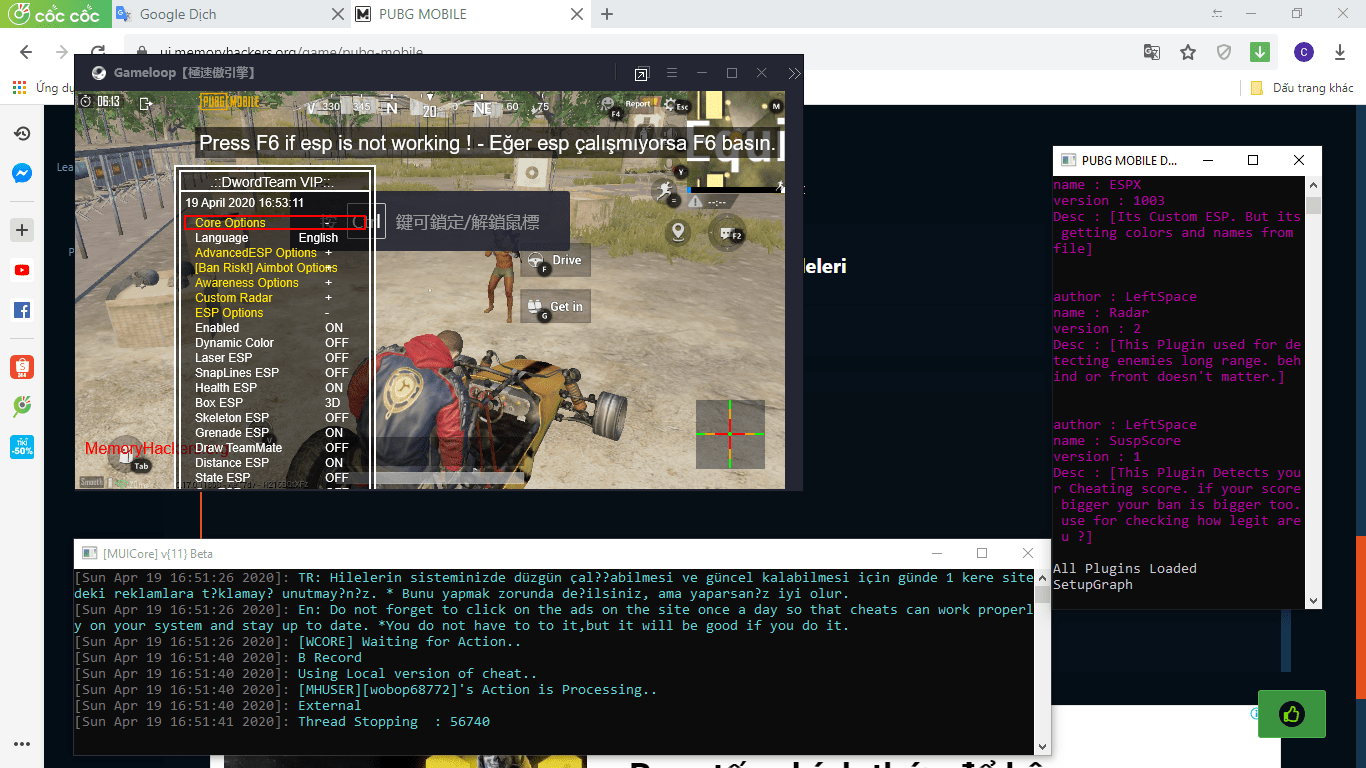
Task: Toggle the Distance ESP option
Action: point(270,463)
